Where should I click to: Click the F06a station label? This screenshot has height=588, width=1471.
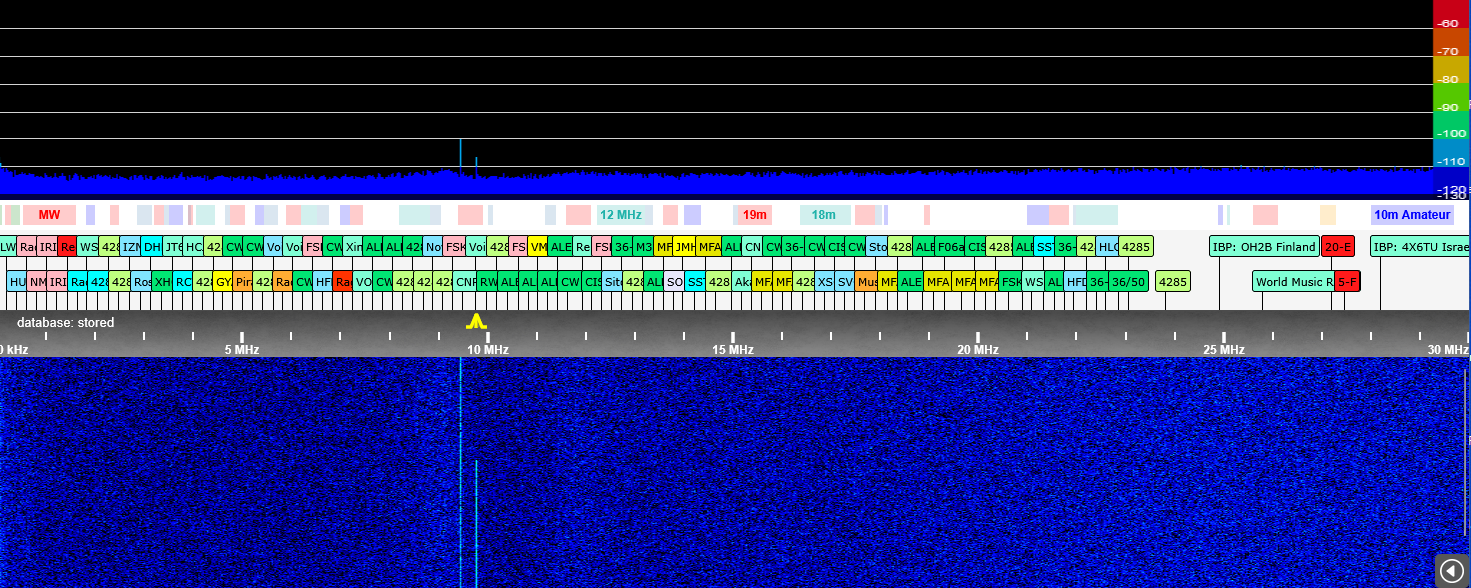(x=950, y=247)
